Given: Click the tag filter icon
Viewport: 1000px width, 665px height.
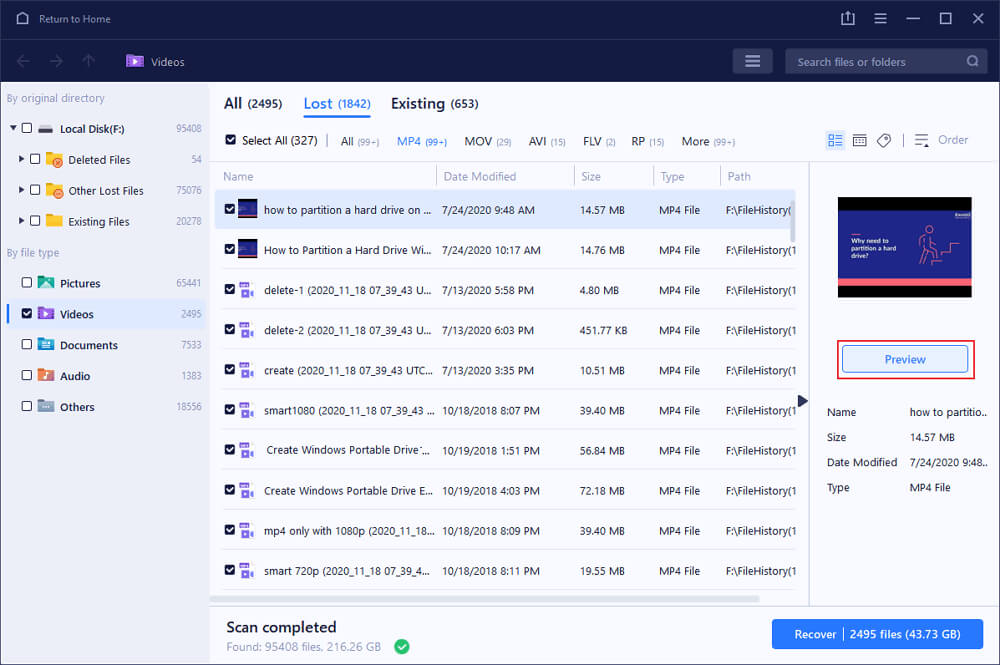Looking at the screenshot, I should click(884, 141).
